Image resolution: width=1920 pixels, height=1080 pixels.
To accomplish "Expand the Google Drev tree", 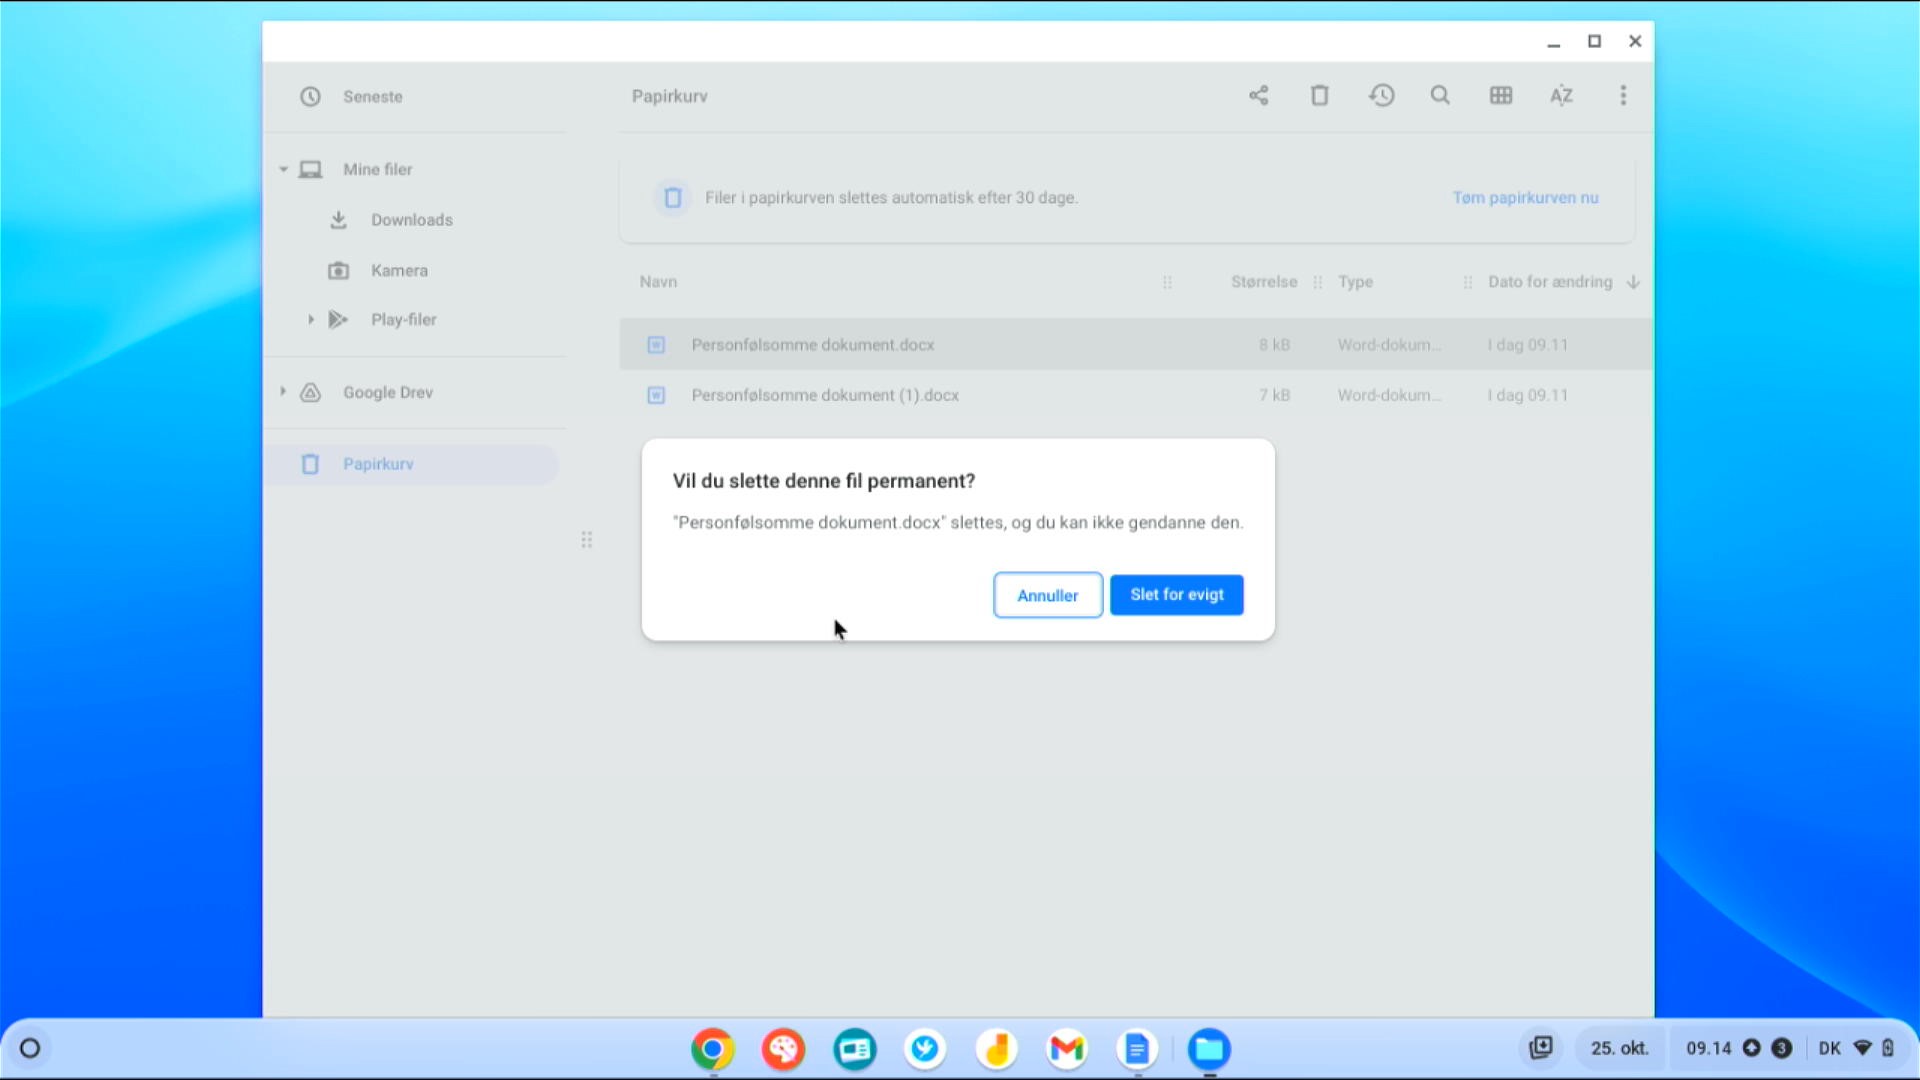I will (283, 392).
